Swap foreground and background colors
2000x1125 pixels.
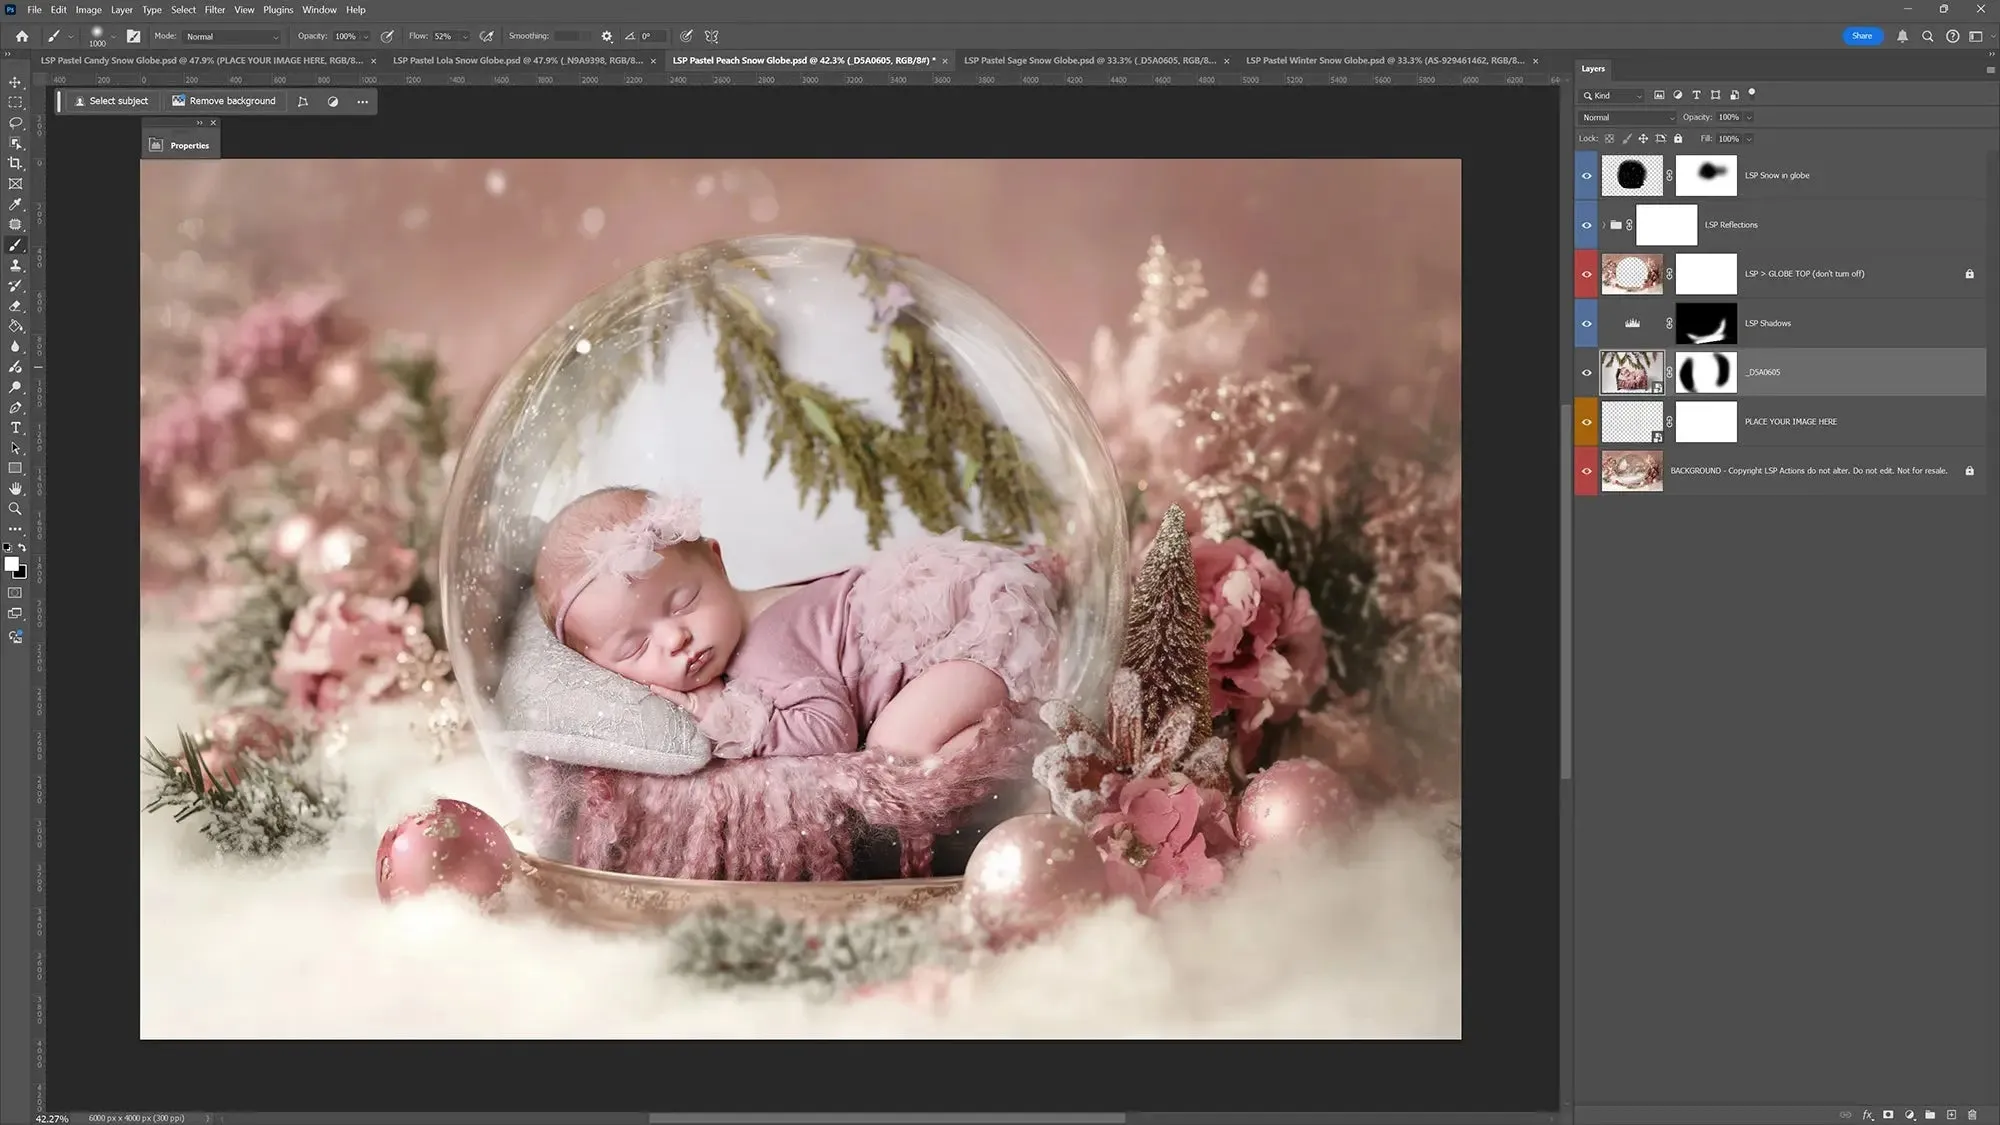click(x=22, y=548)
